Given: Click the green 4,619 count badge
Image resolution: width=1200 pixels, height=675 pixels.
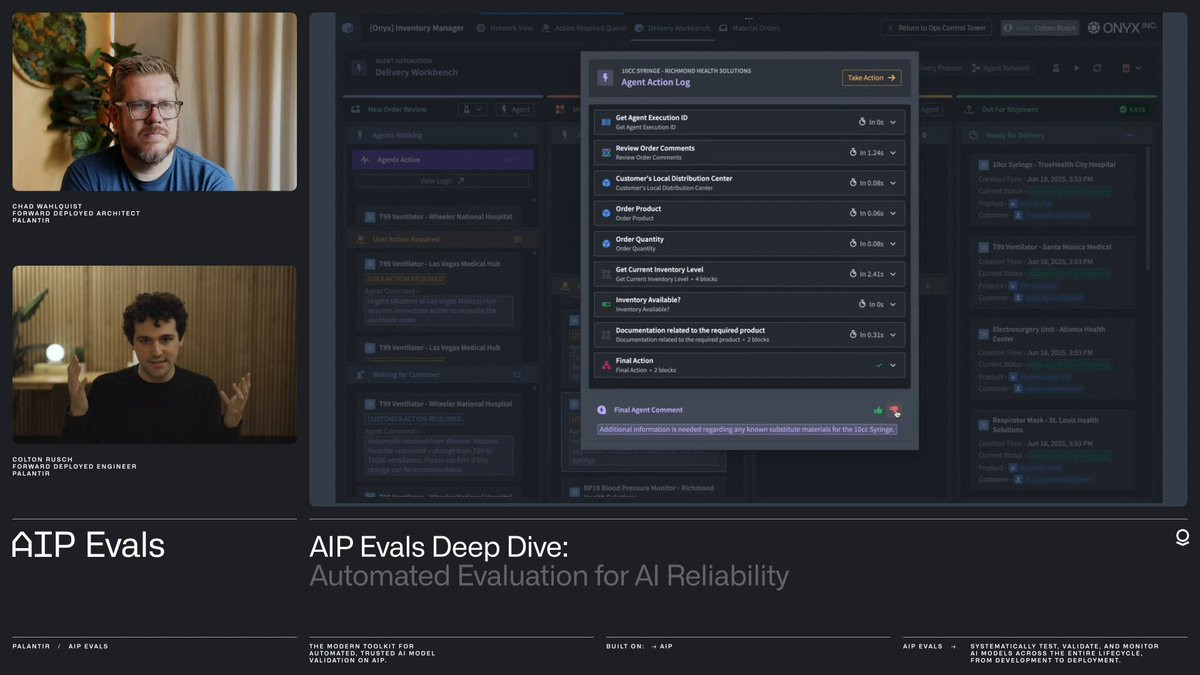Looking at the screenshot, I should click(x=1132, y=109).
